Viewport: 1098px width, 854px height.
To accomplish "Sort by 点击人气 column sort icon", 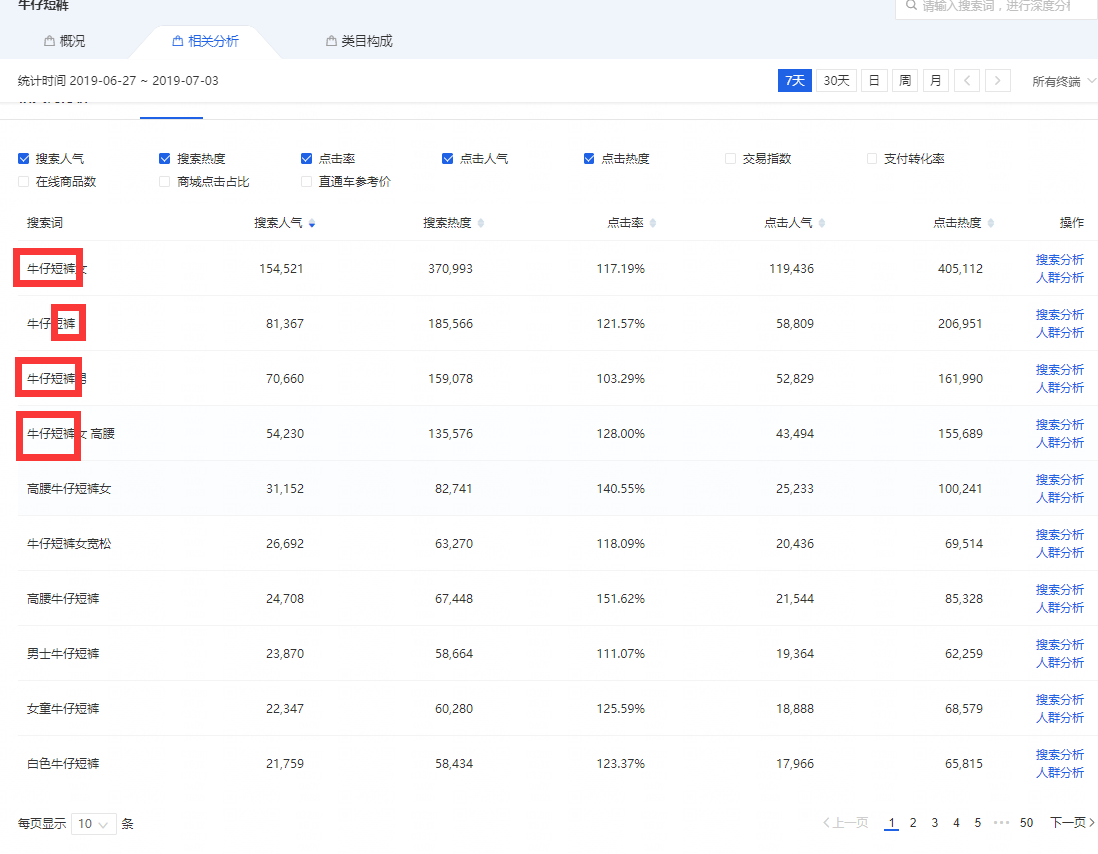I will [821, 224].
